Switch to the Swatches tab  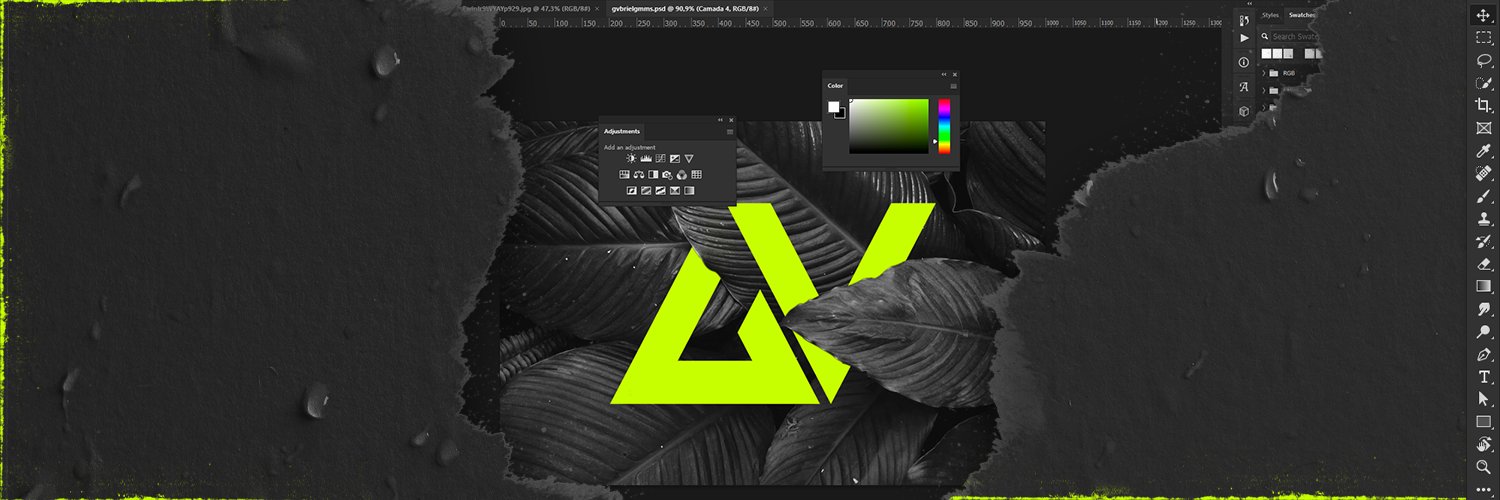(x=1302, y=15)
